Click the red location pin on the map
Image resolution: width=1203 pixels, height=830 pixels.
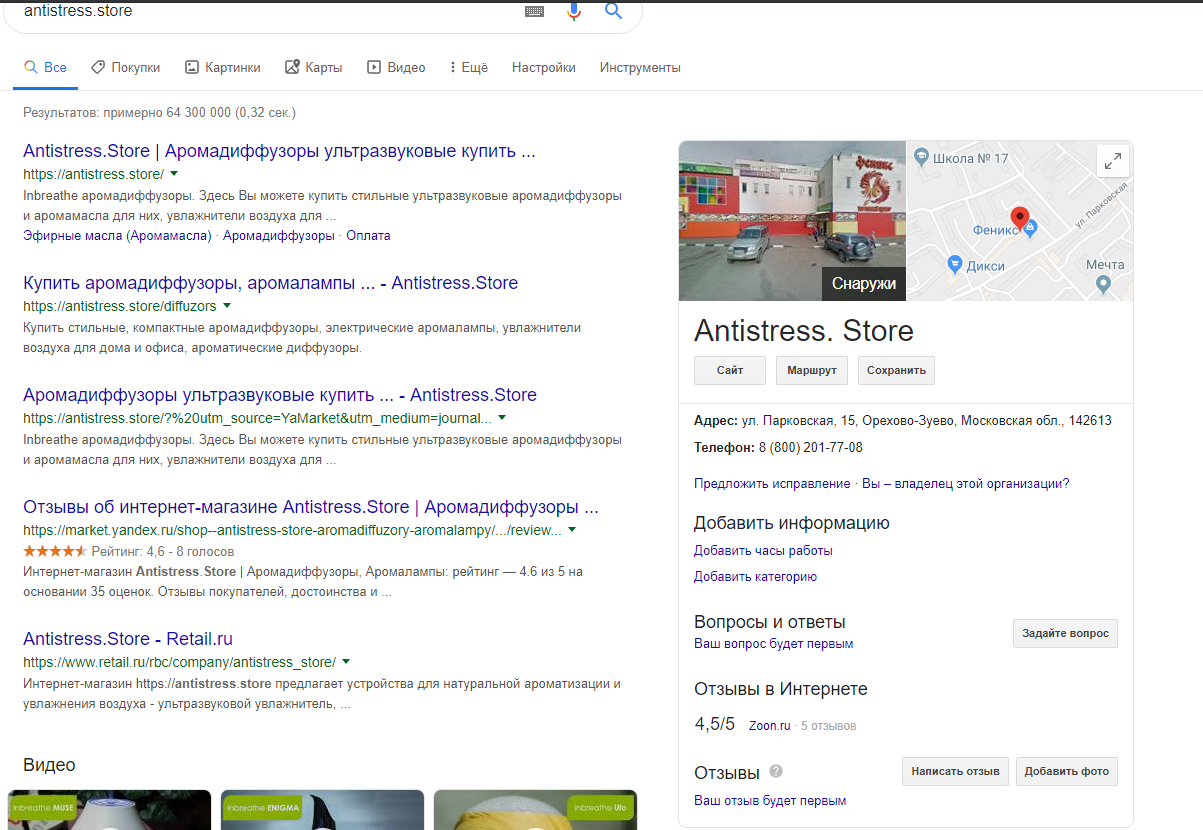(1020, 218)
